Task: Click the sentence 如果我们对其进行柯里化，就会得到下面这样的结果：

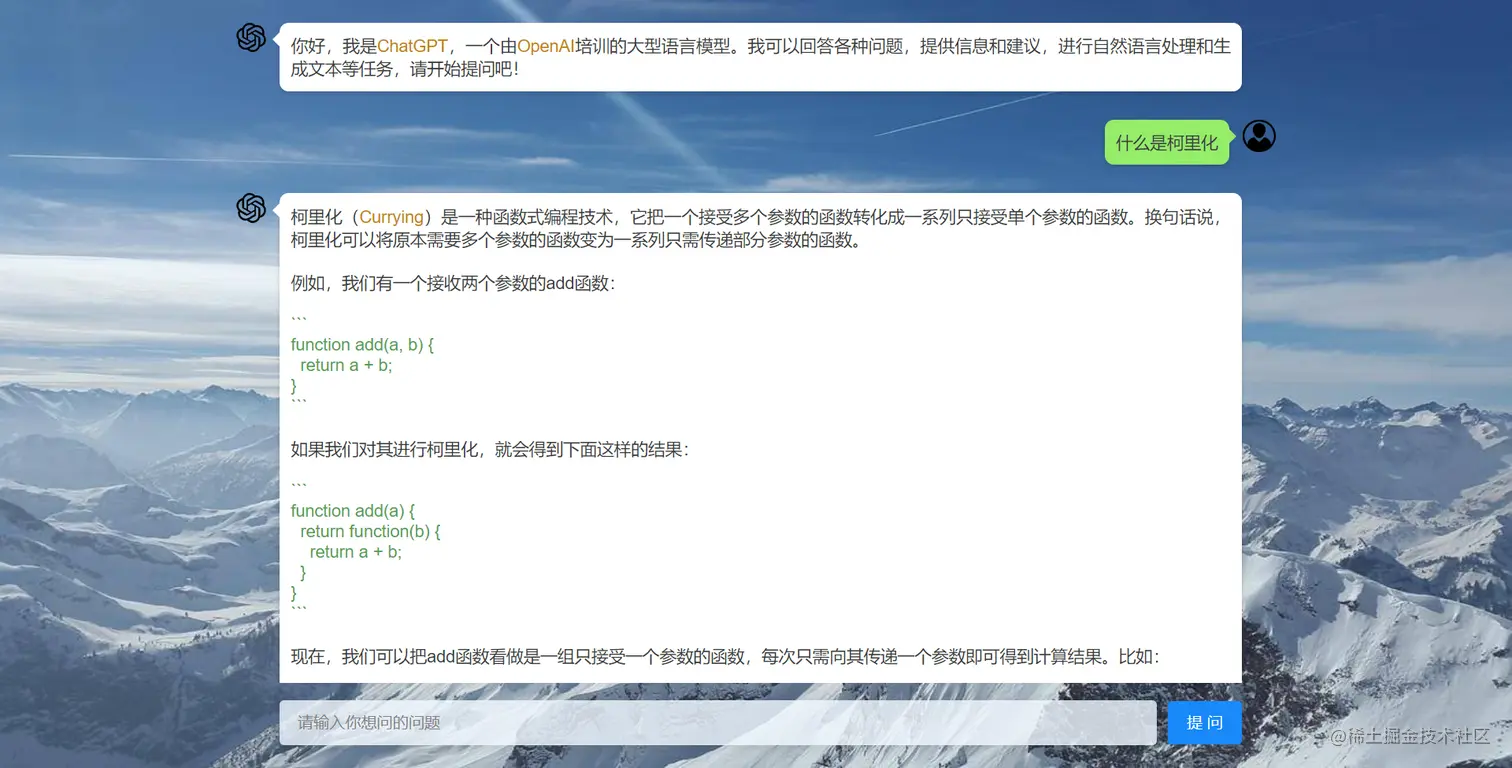Action: [491, 449]
